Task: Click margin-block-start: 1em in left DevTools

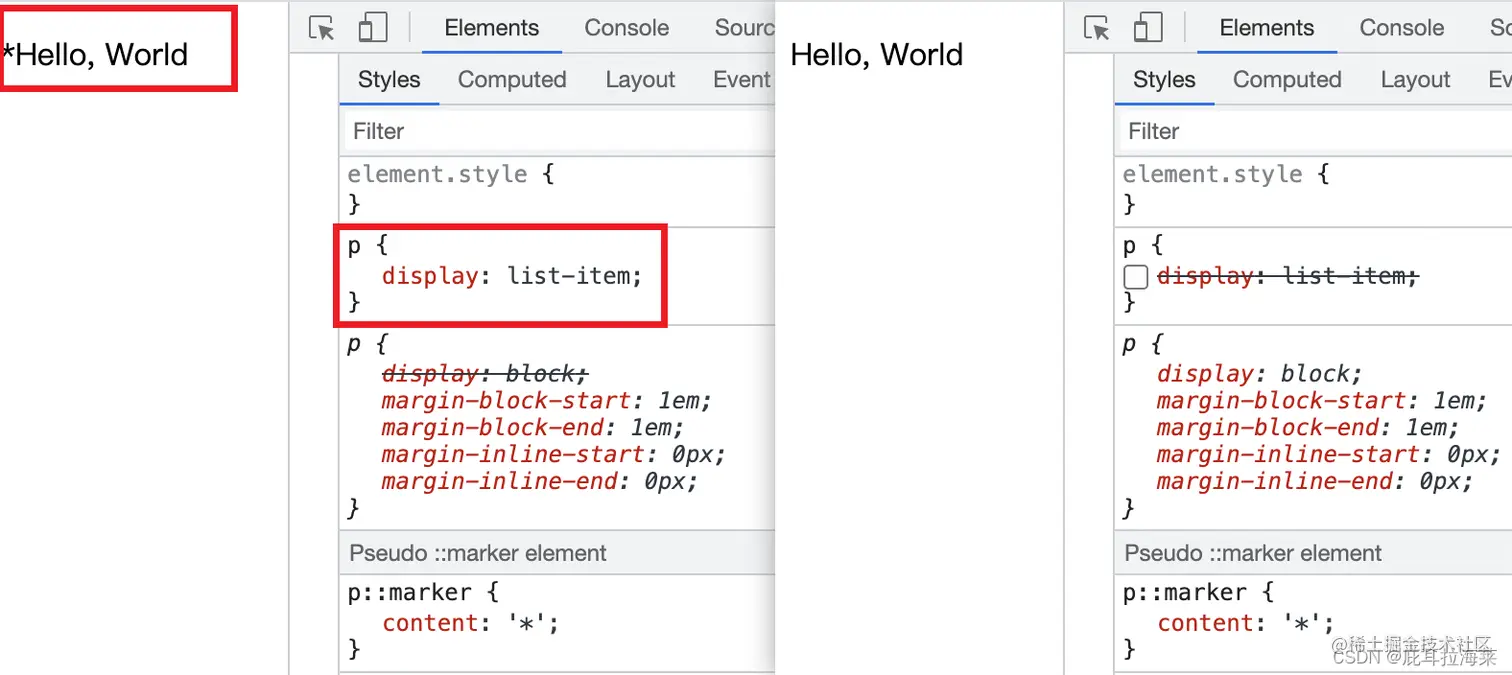Action: coord(547,401)
